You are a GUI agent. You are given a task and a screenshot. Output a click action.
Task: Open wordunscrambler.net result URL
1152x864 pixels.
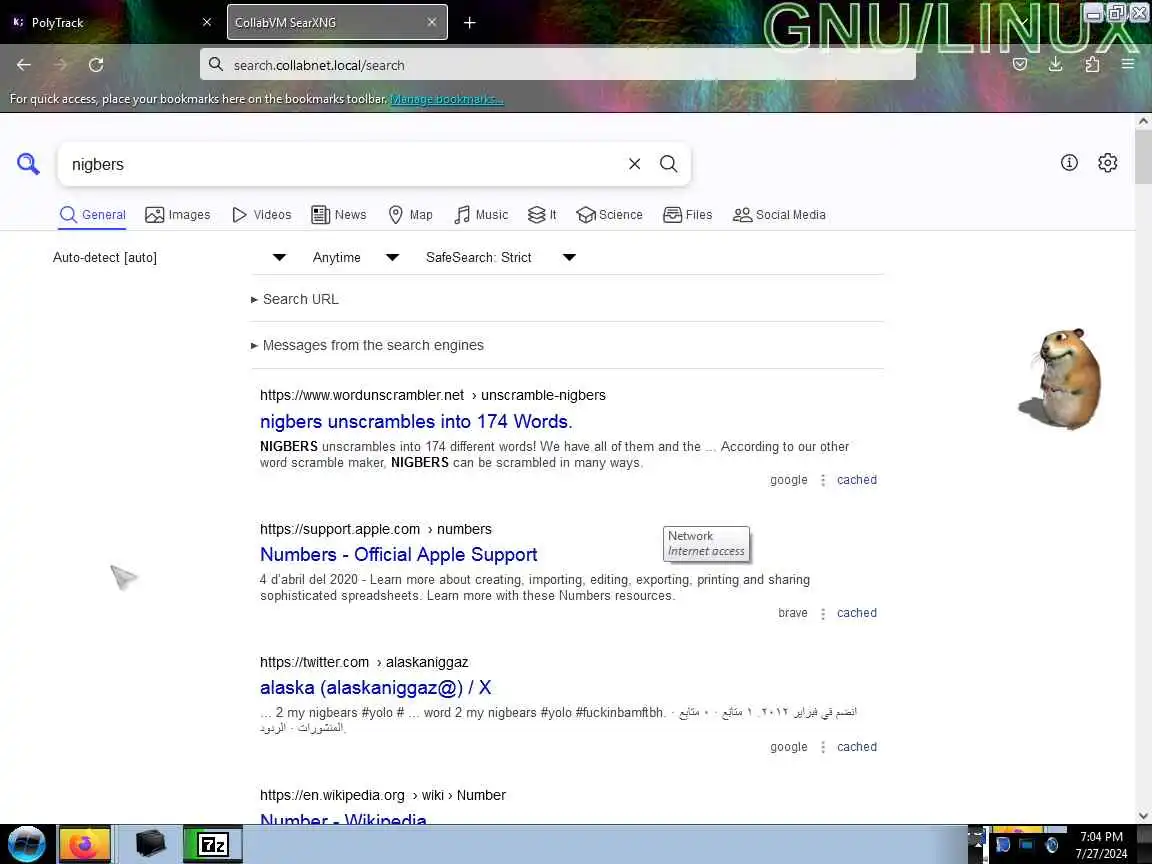pos(433,395)
